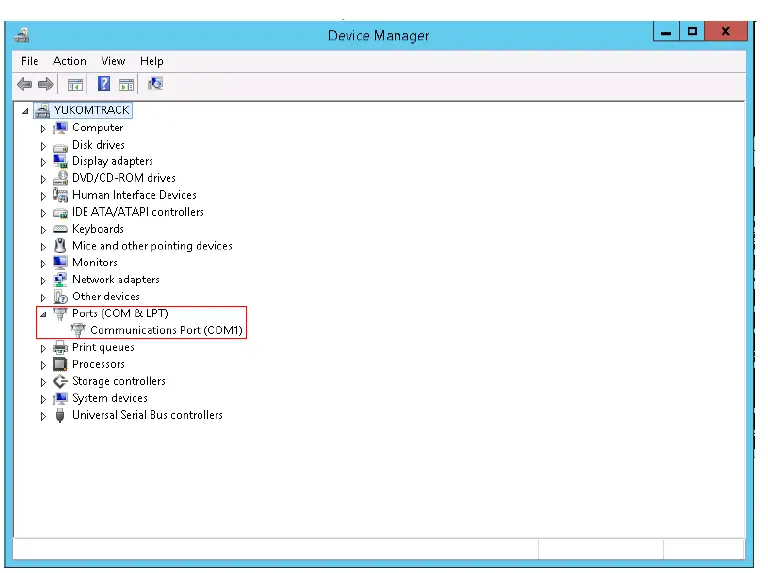
Task: Click the YUKOMTRACK computer icon
Action: [x=43, y=111]
